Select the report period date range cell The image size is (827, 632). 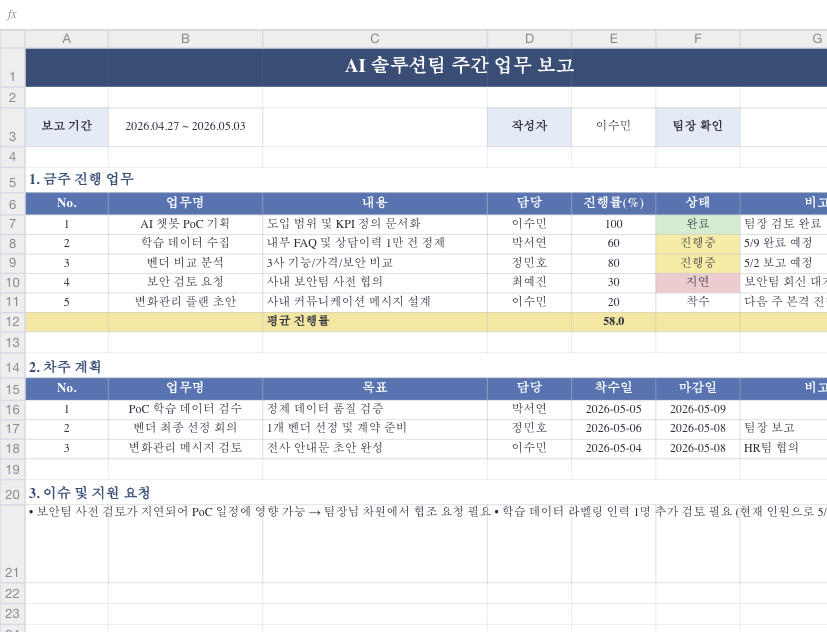click(x=185, y=127)
